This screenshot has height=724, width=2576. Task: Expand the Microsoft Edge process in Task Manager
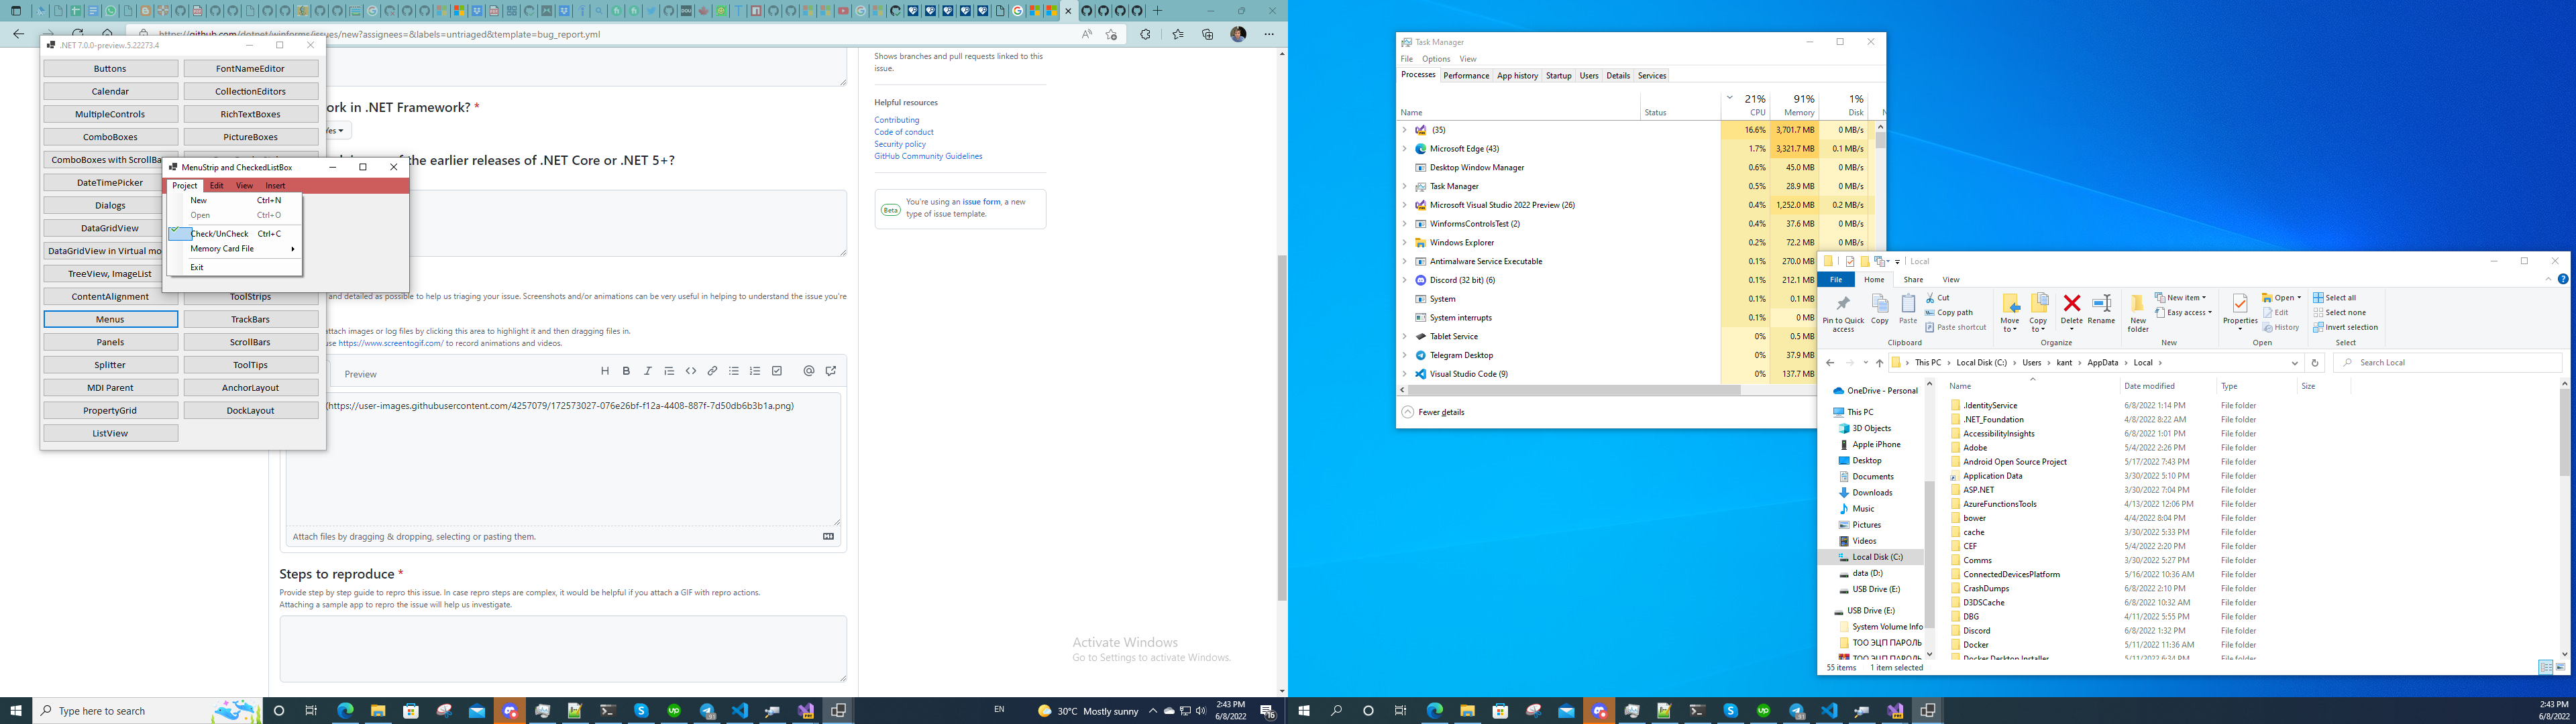pos(1406,148)
